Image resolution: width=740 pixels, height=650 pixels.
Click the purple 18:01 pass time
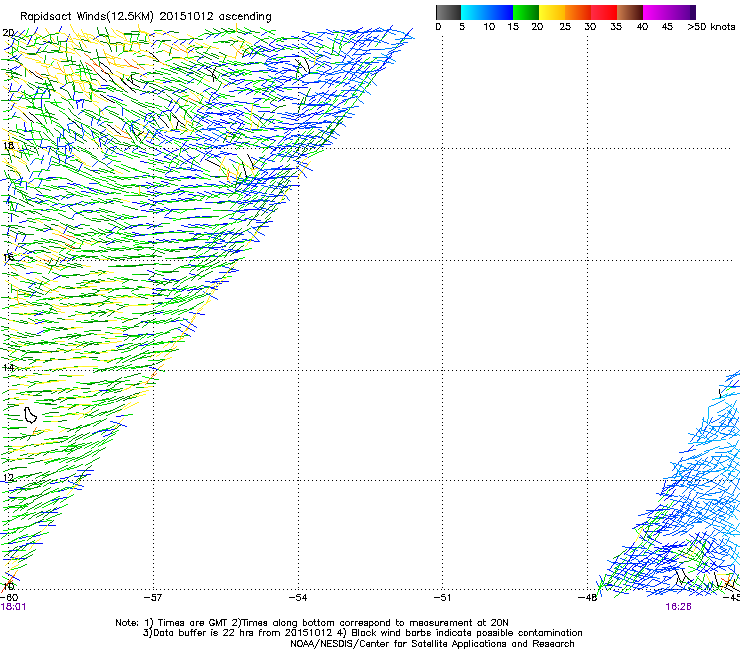tap(13, 607)
